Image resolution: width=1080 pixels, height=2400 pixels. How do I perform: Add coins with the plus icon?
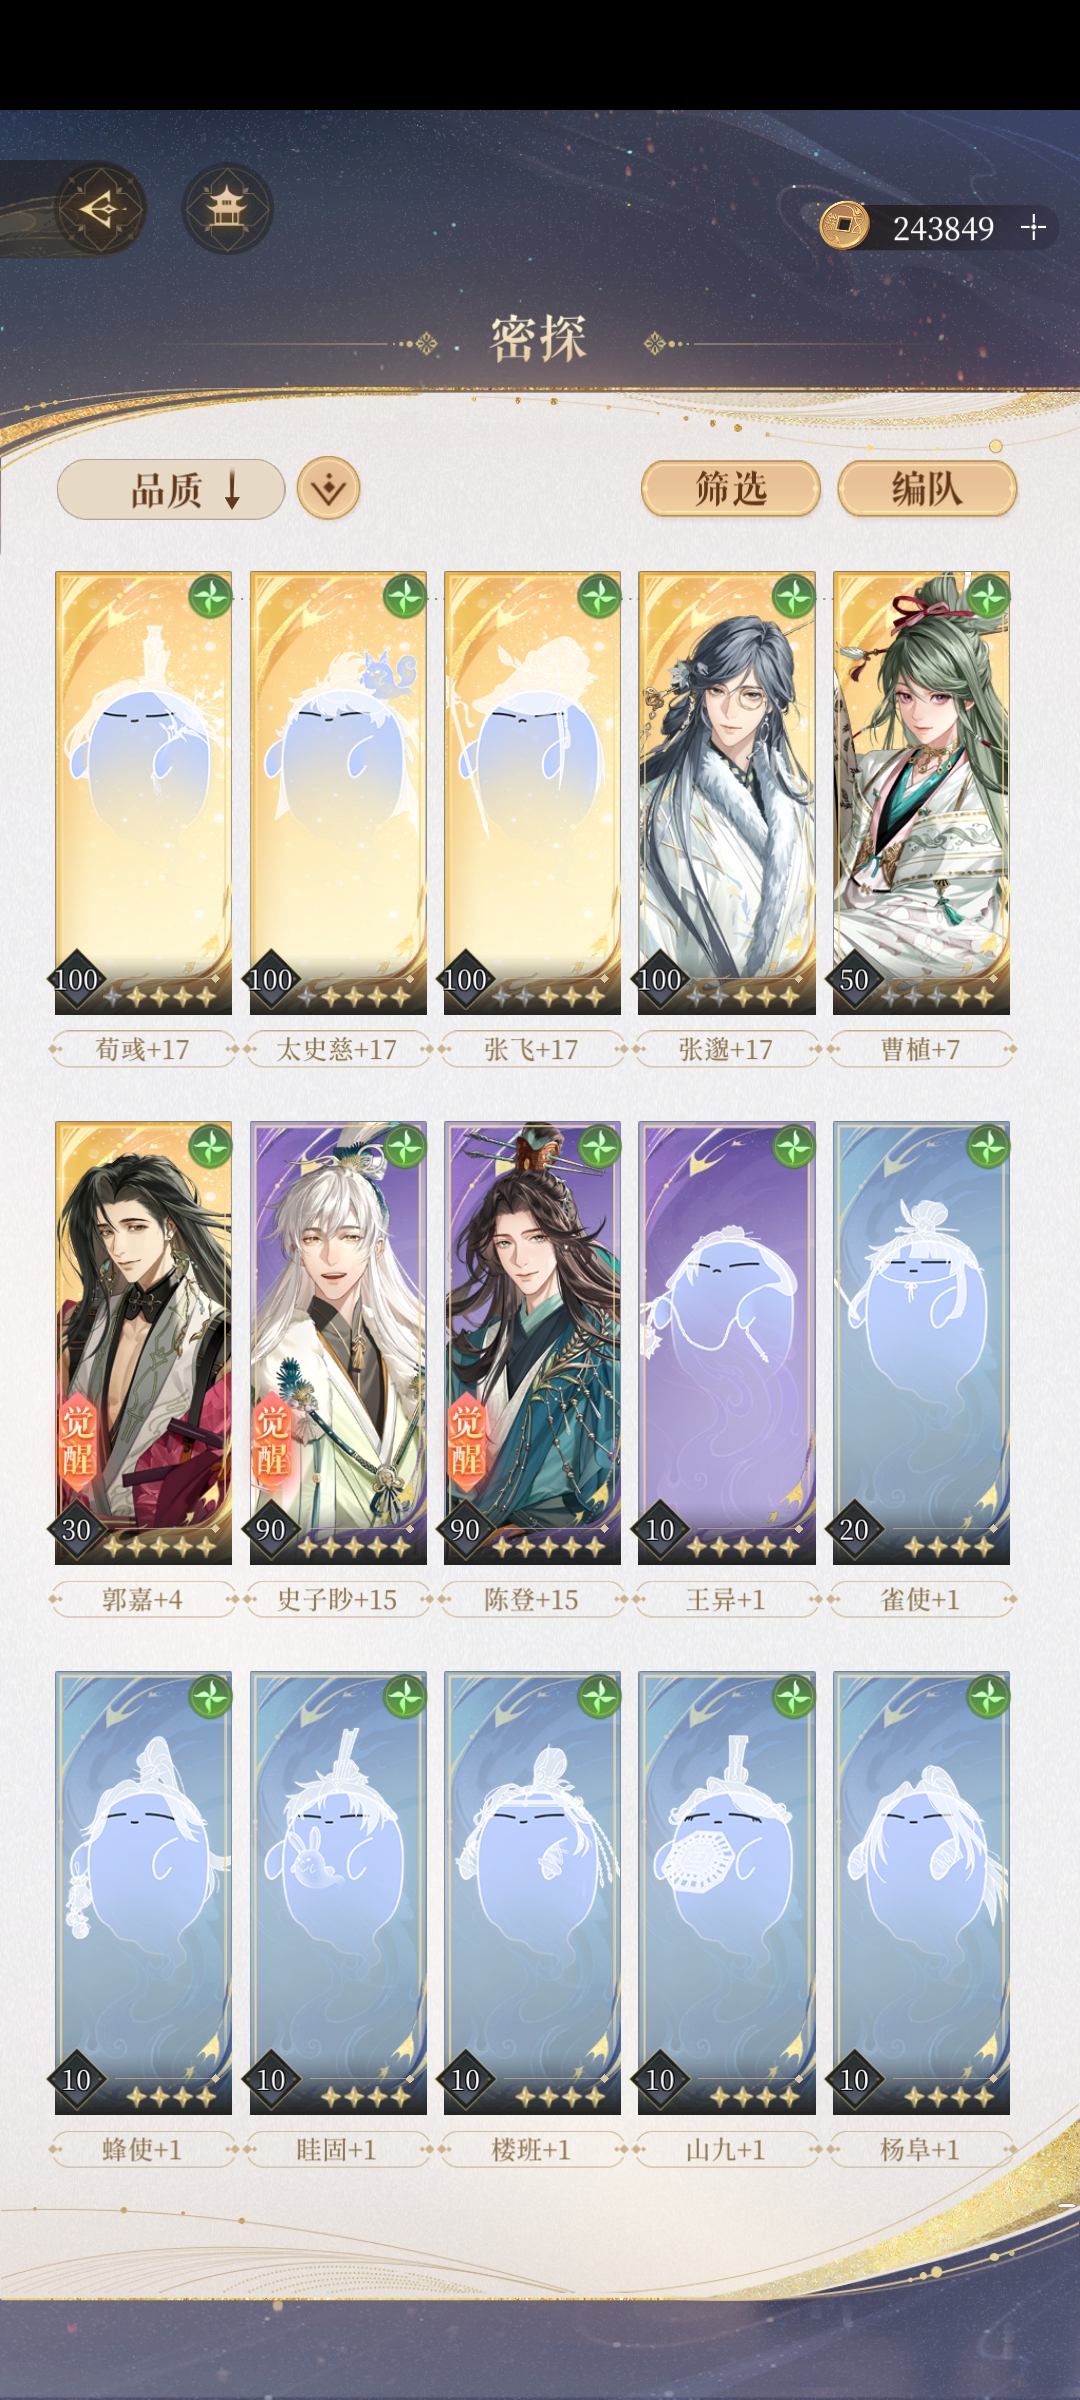[x=1033, y=228]
